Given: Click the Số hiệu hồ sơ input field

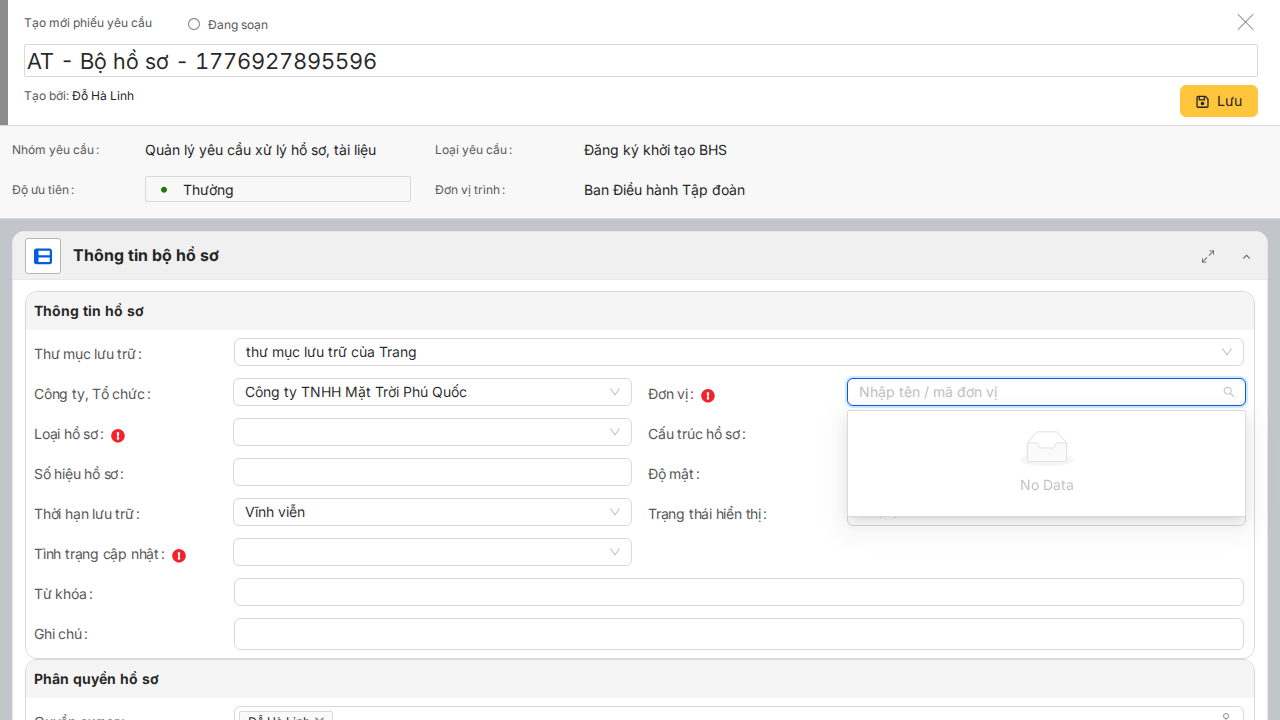Looking at the screenshot, I should point(432,472).
